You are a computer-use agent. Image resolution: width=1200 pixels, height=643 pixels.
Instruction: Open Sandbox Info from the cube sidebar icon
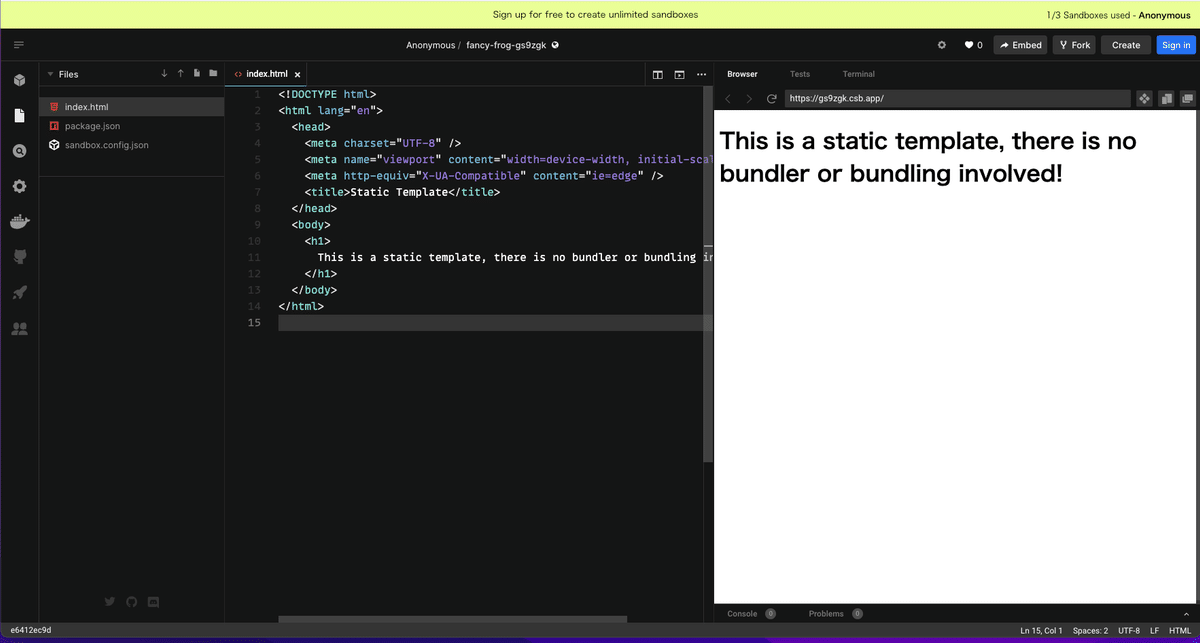[19, 80]
